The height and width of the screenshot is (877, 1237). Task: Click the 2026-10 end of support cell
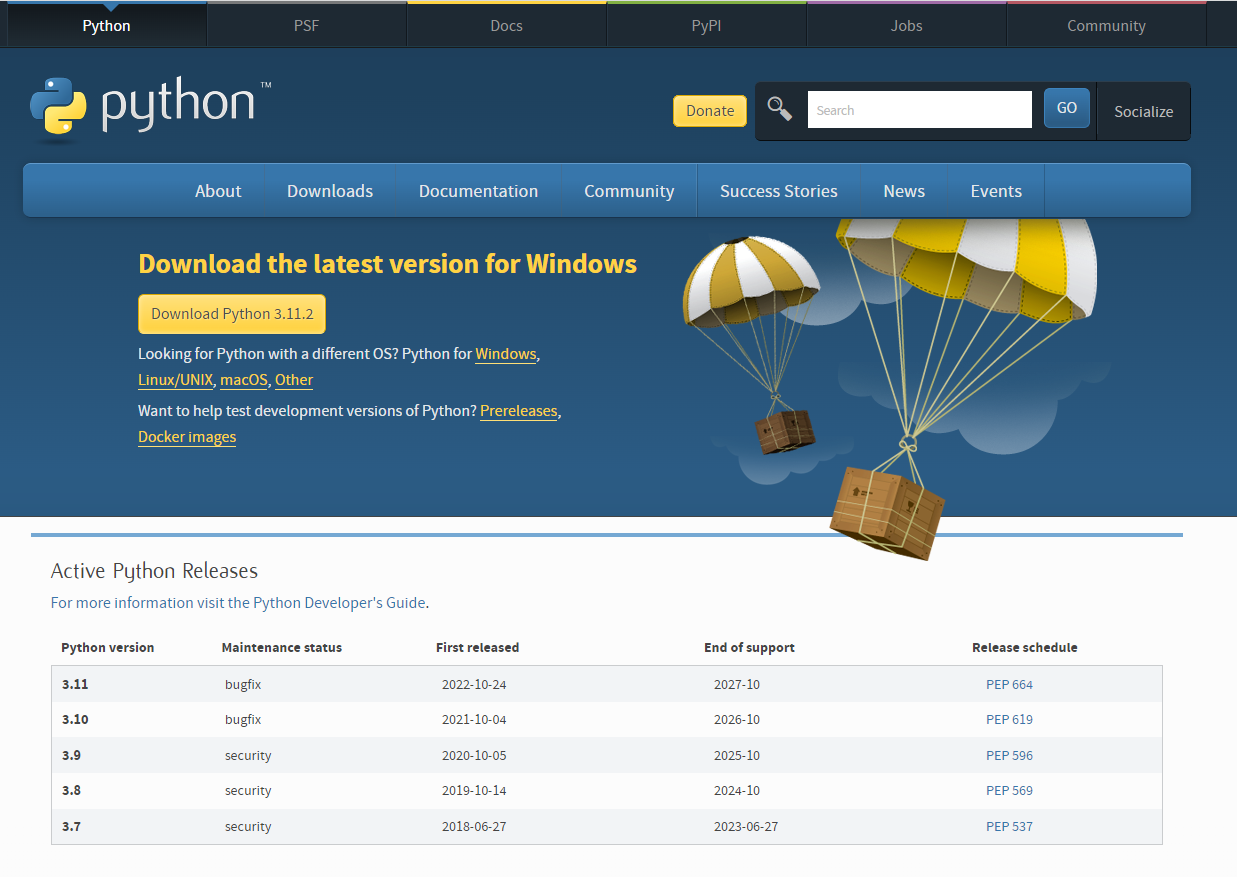[x=737, y=720]
